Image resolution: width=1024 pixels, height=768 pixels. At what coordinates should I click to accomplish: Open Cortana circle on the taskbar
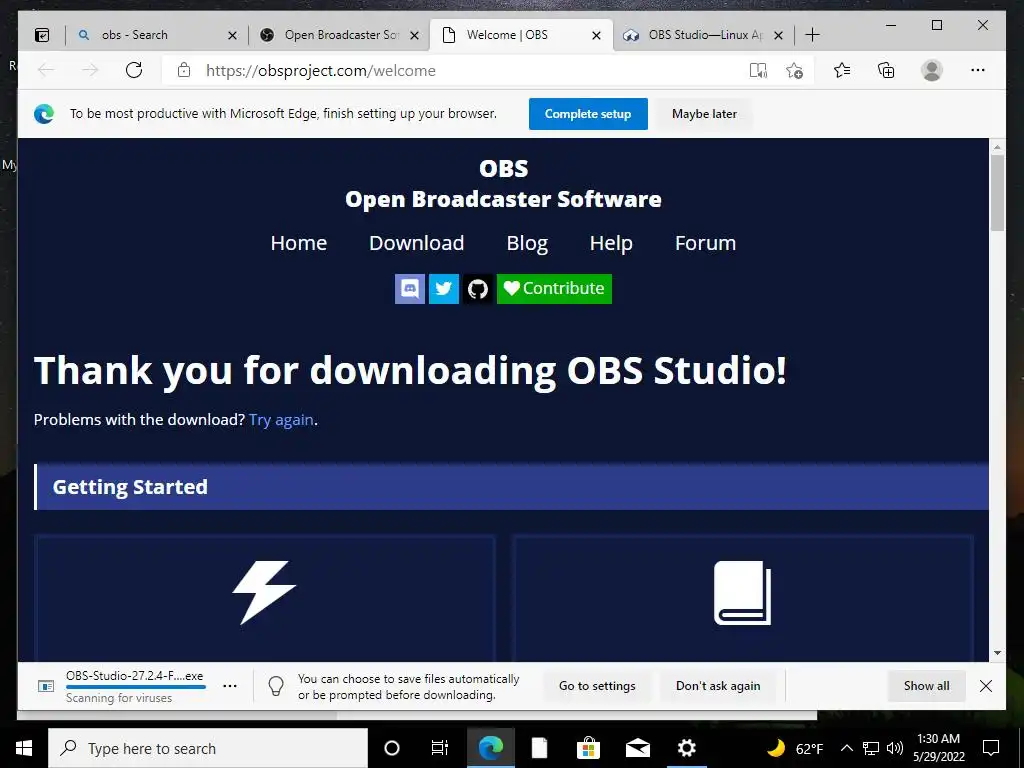(392, 748)
